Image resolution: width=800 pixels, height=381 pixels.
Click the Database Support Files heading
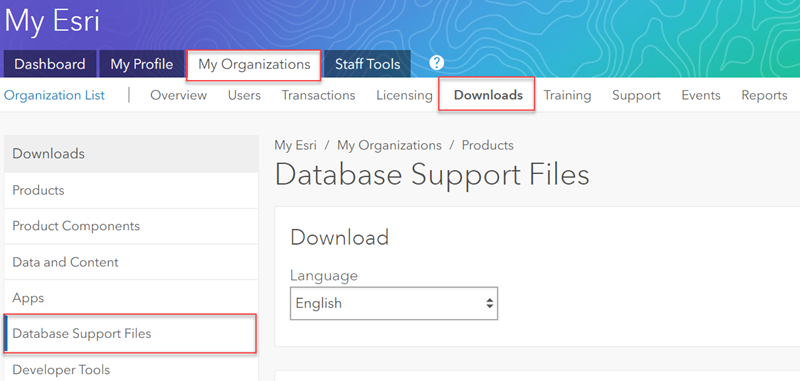[x=432, y=175]
